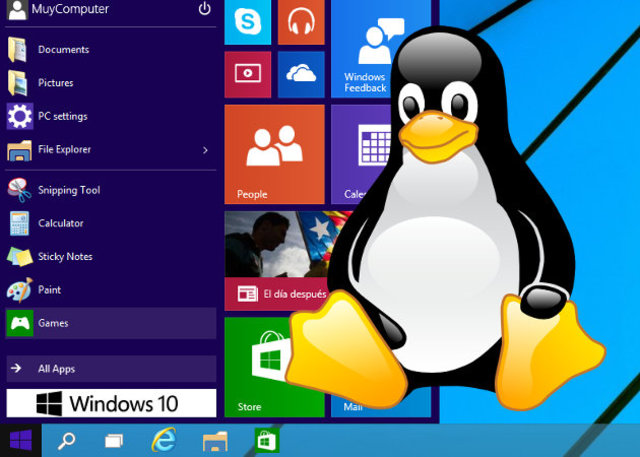Screen dimensions: 640x457
Task: Open the Video player tile
Action: coord(247,74)
